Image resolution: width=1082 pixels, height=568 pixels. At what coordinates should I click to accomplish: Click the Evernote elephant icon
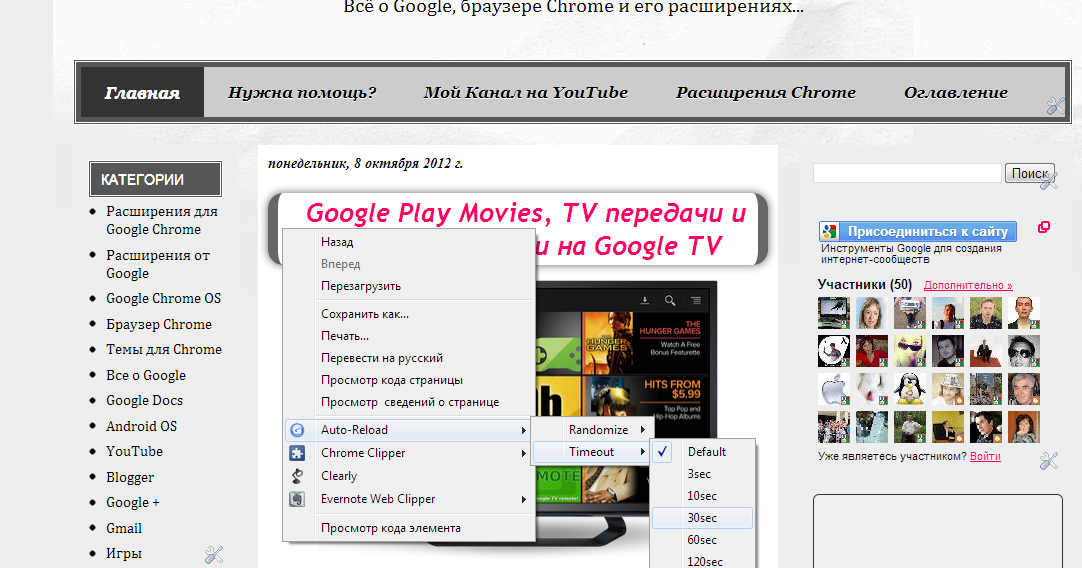point(297,499)
